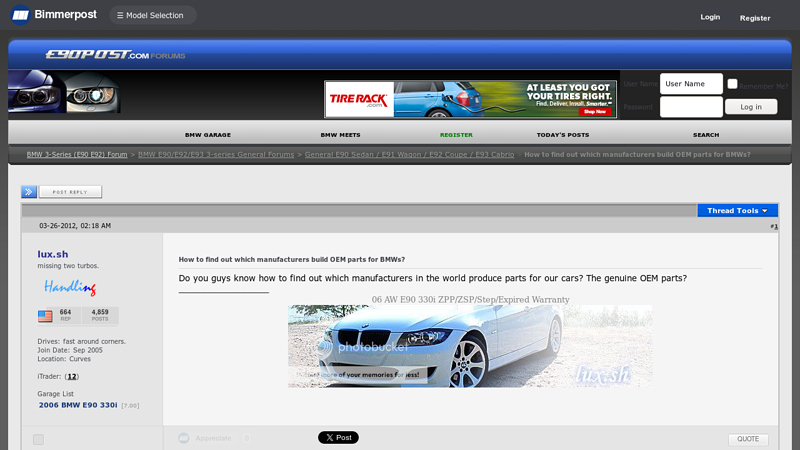This screenshot has width=800, height=450.
Task: Click the thread title in the breadcrumb
Action: coord(637,154)
